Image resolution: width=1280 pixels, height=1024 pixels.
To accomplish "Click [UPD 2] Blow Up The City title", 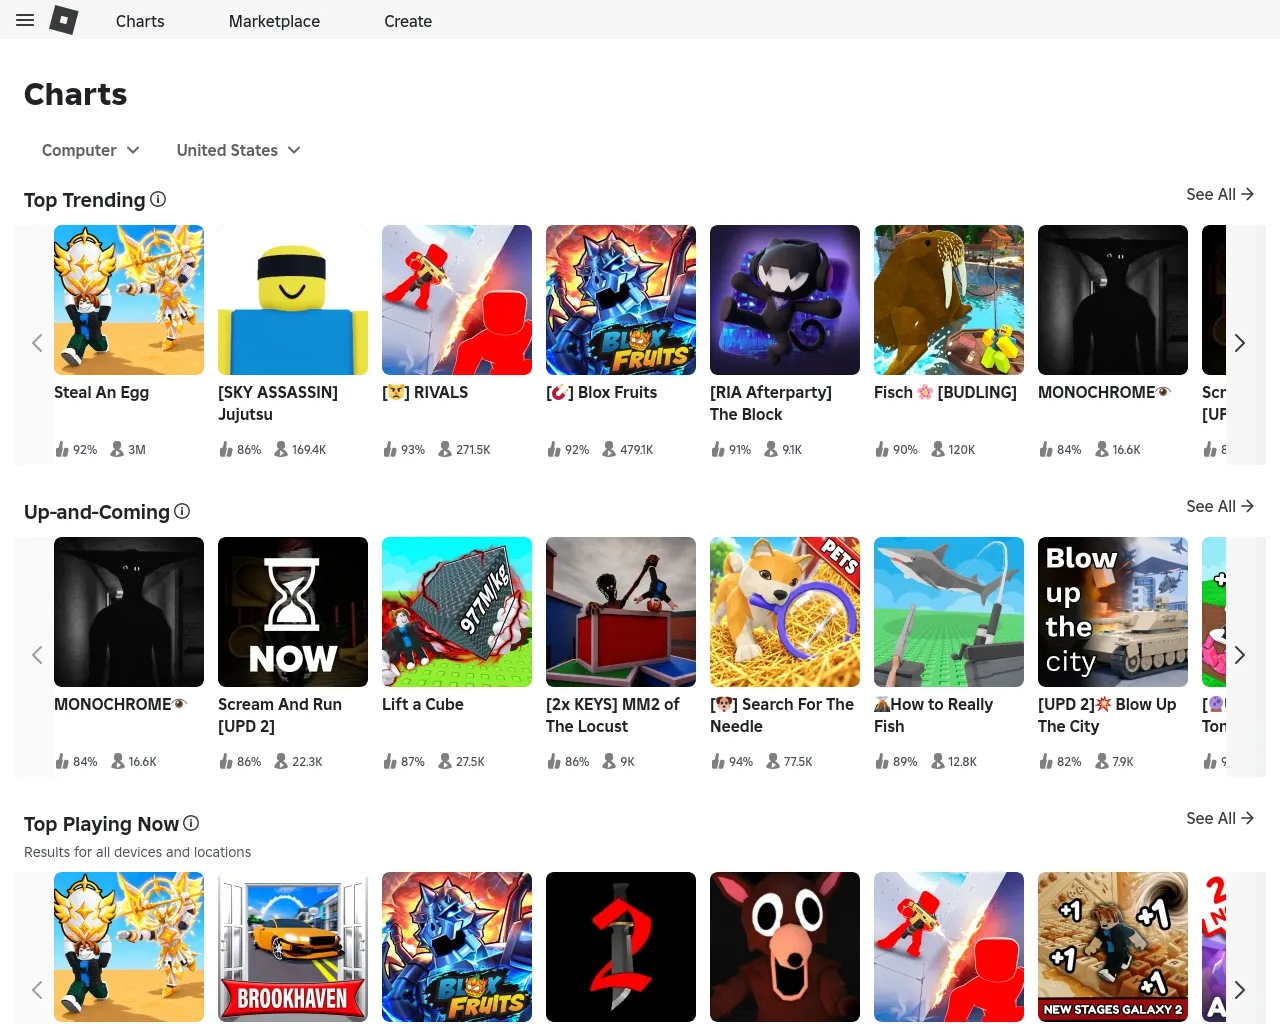I will 1107,715.
